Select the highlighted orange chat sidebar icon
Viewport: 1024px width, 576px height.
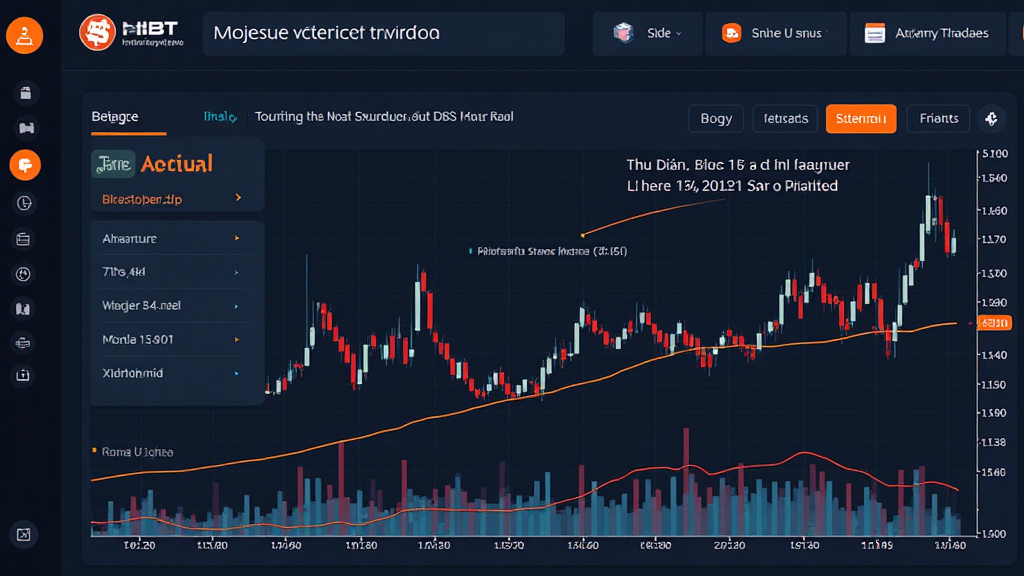(x=24, y=164)
